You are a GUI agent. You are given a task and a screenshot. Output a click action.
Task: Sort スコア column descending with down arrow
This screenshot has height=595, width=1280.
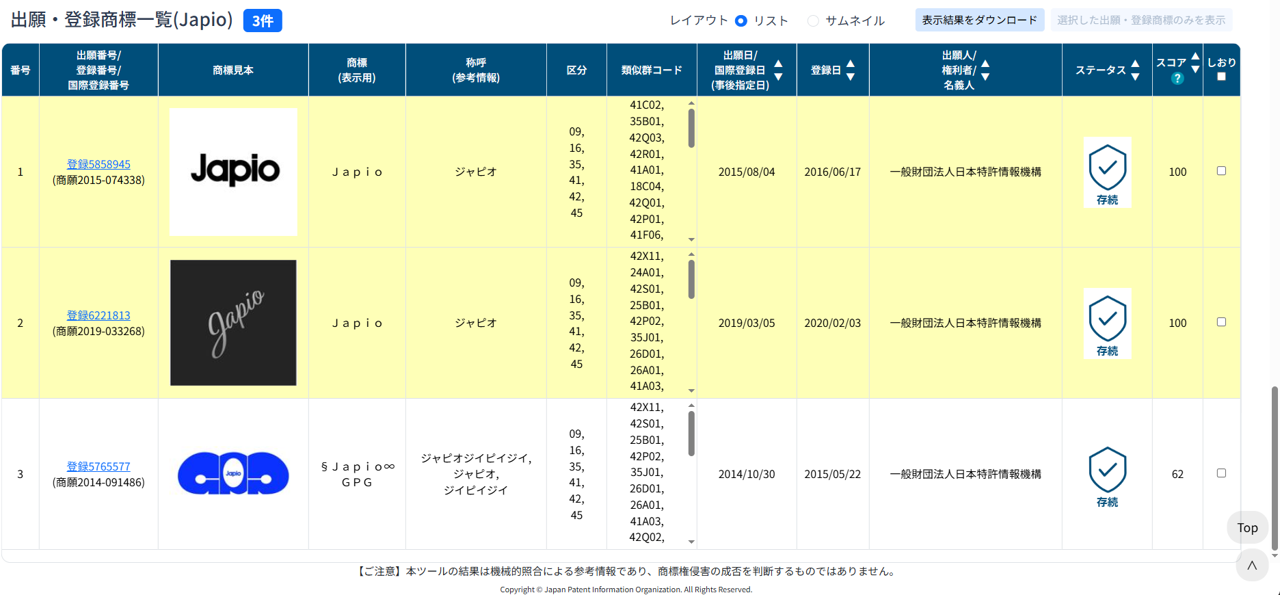(1195, 70)
